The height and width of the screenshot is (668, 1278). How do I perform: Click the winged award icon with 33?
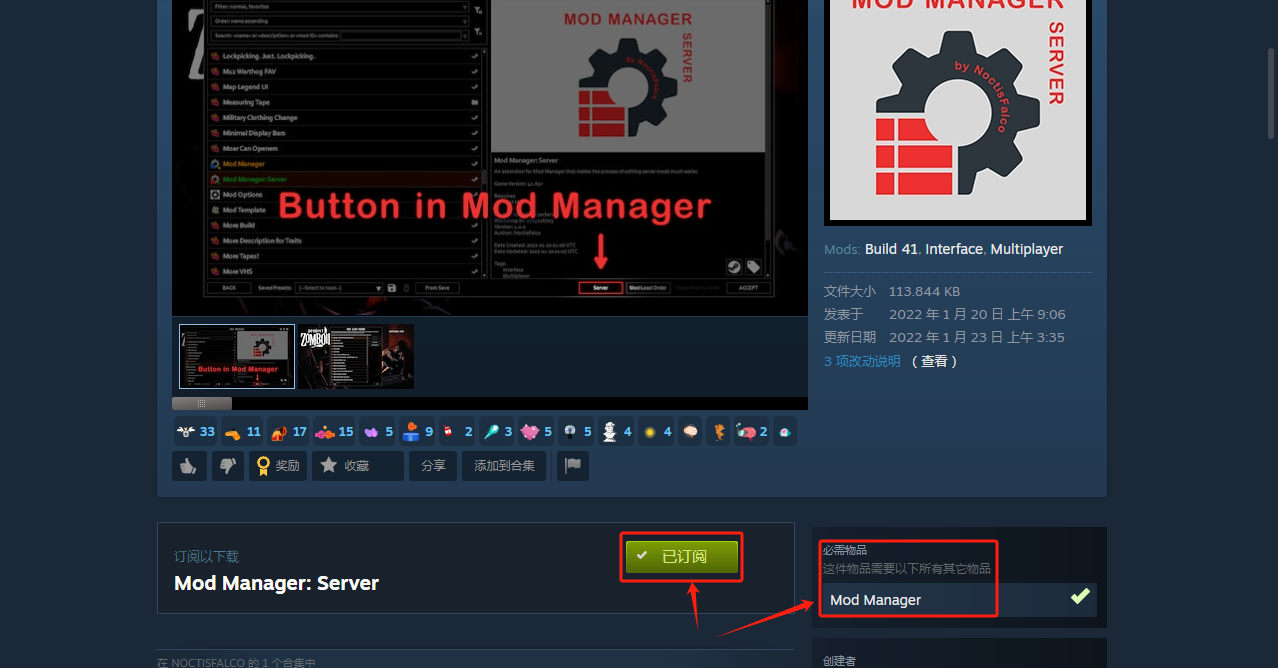click(x=195, y=431)
